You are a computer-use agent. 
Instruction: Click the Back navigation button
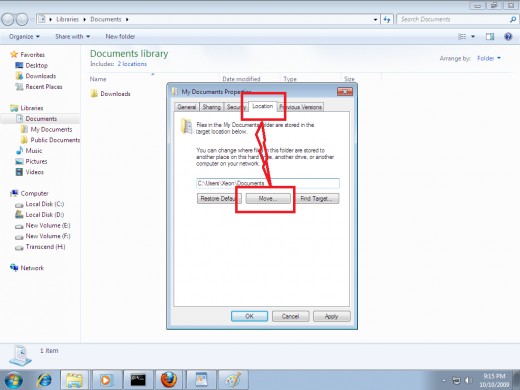[x=7, y=19]
